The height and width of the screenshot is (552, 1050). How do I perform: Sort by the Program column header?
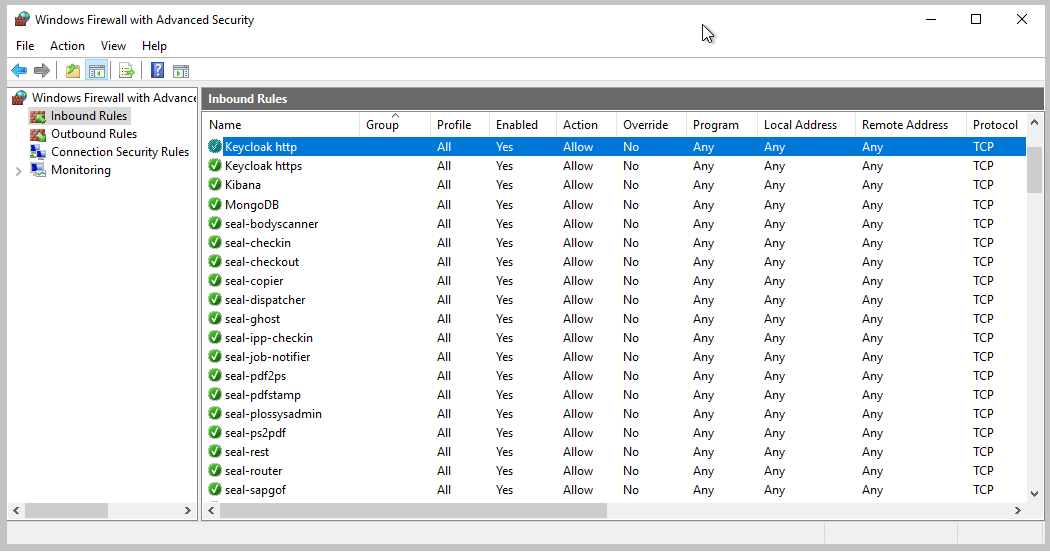[x=722, y=125]
